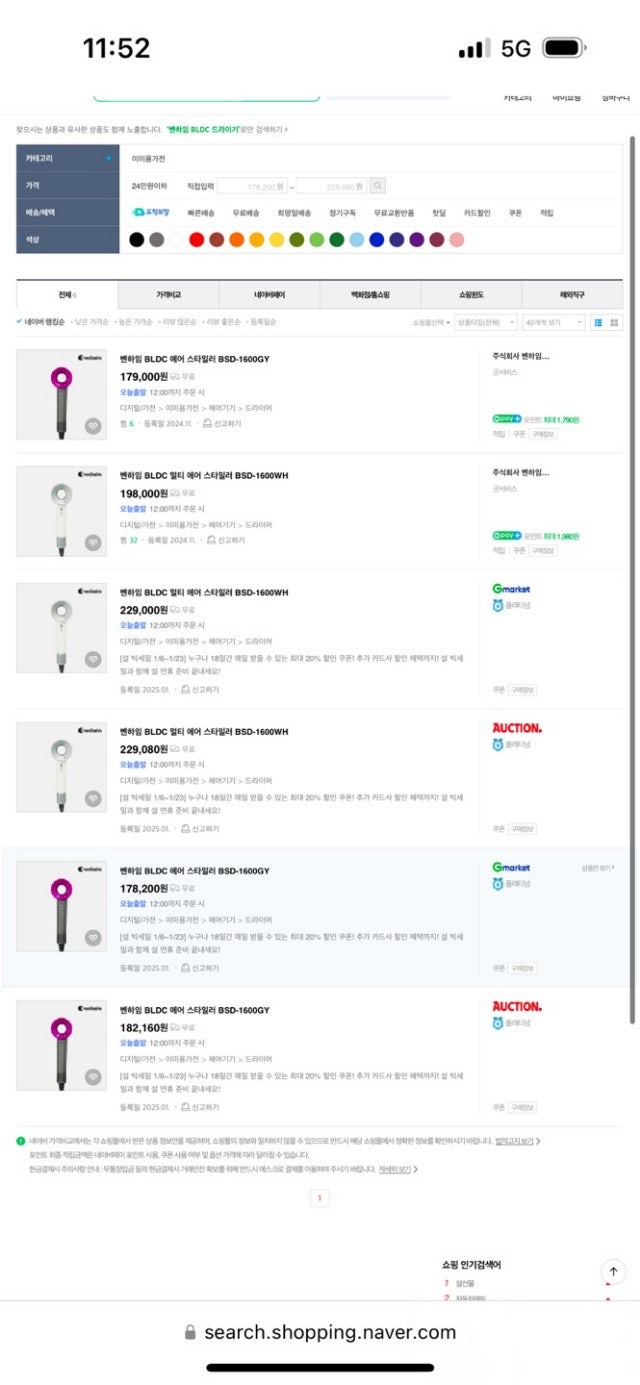This screenshot has height=1385, width=640.
Task: Click the price range search magnifier icon
Action: [x=377, y=186]
